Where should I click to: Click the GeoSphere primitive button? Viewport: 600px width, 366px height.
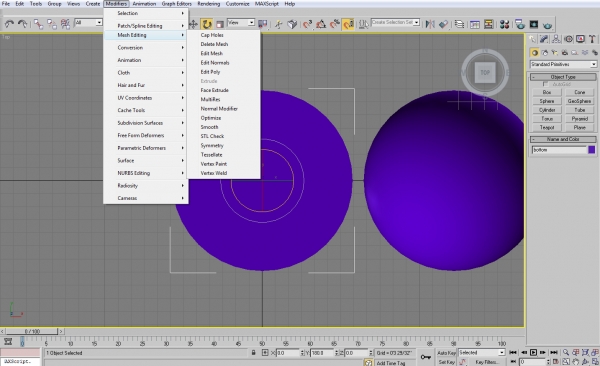click(x=579, y=101)
